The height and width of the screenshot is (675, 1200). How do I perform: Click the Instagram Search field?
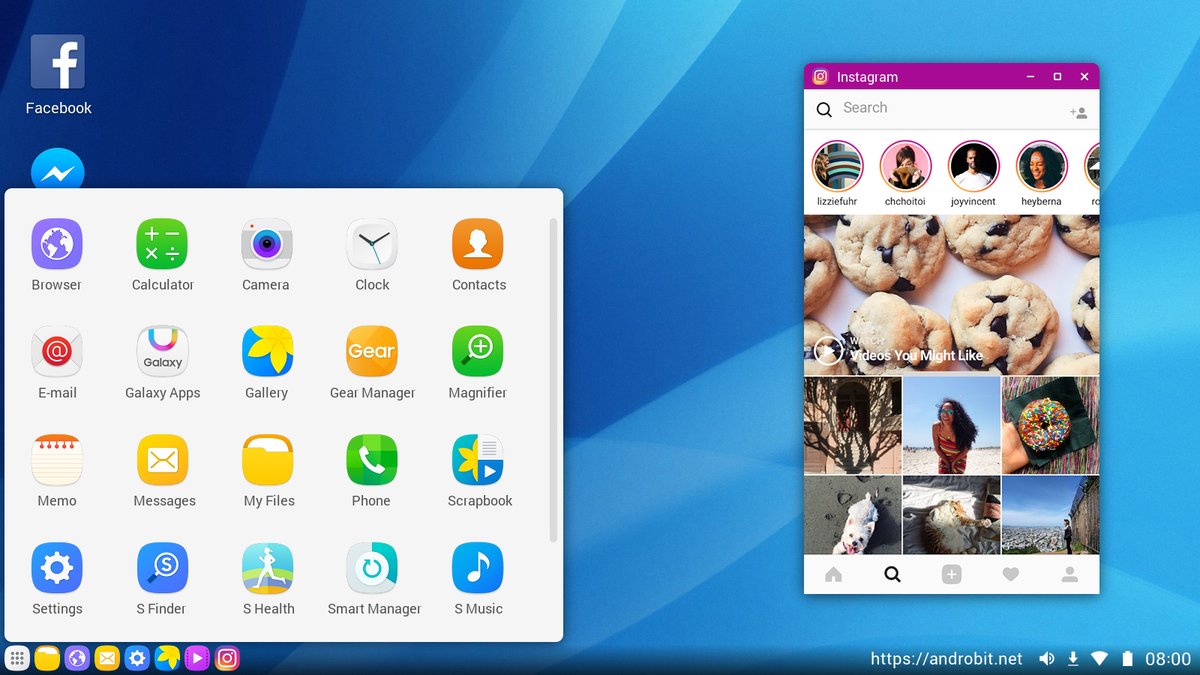click(x=940, y=108)
